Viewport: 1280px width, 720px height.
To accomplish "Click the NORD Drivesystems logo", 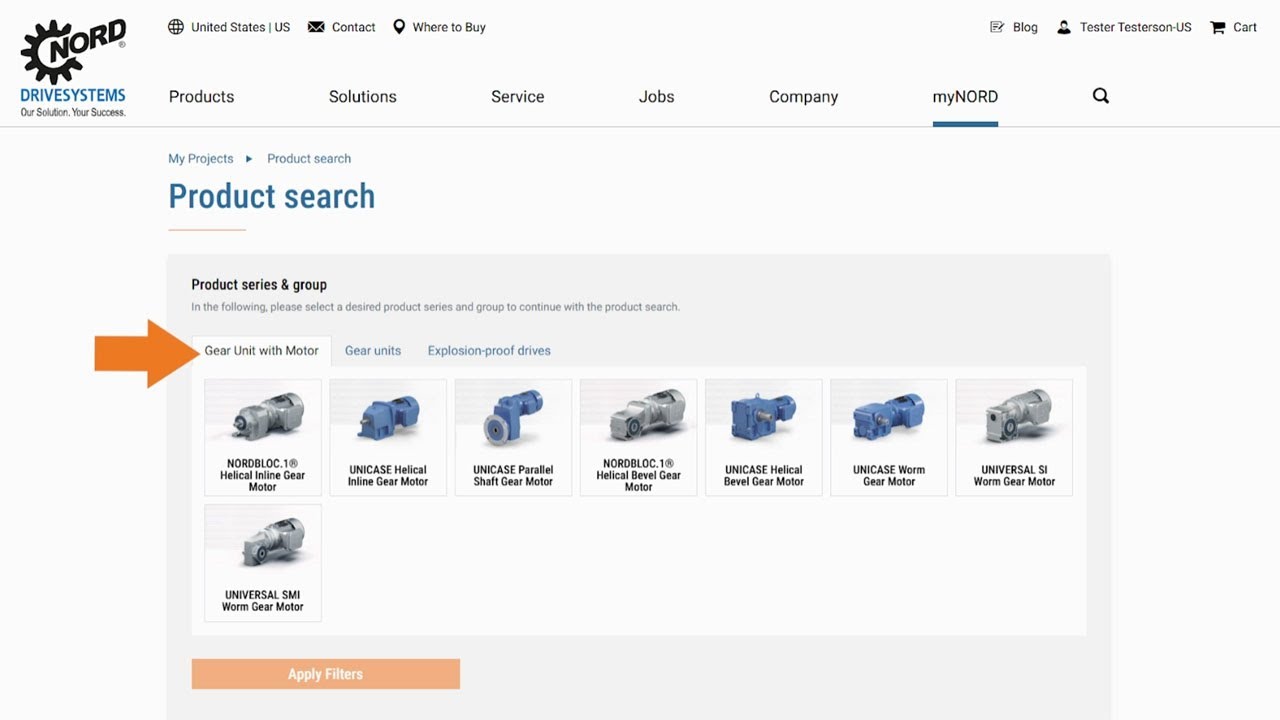I will coord(73,68).
